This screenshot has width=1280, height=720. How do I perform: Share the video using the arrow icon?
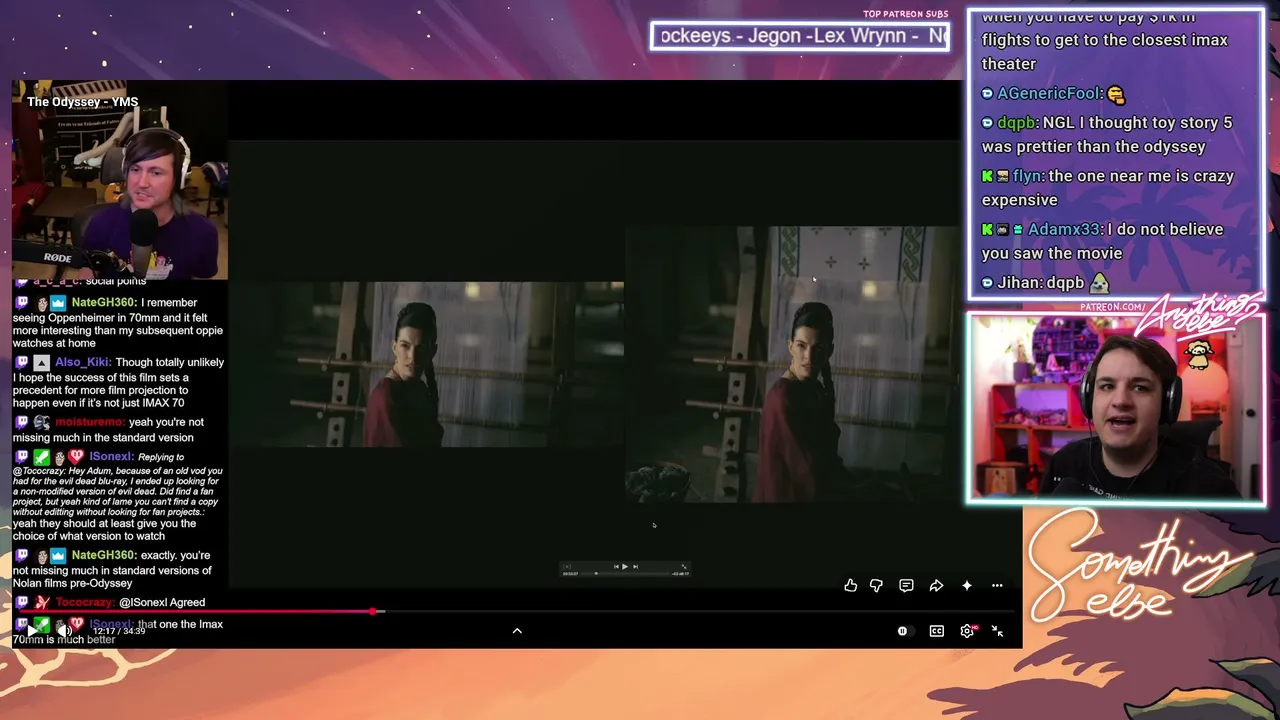pos(936,585)
